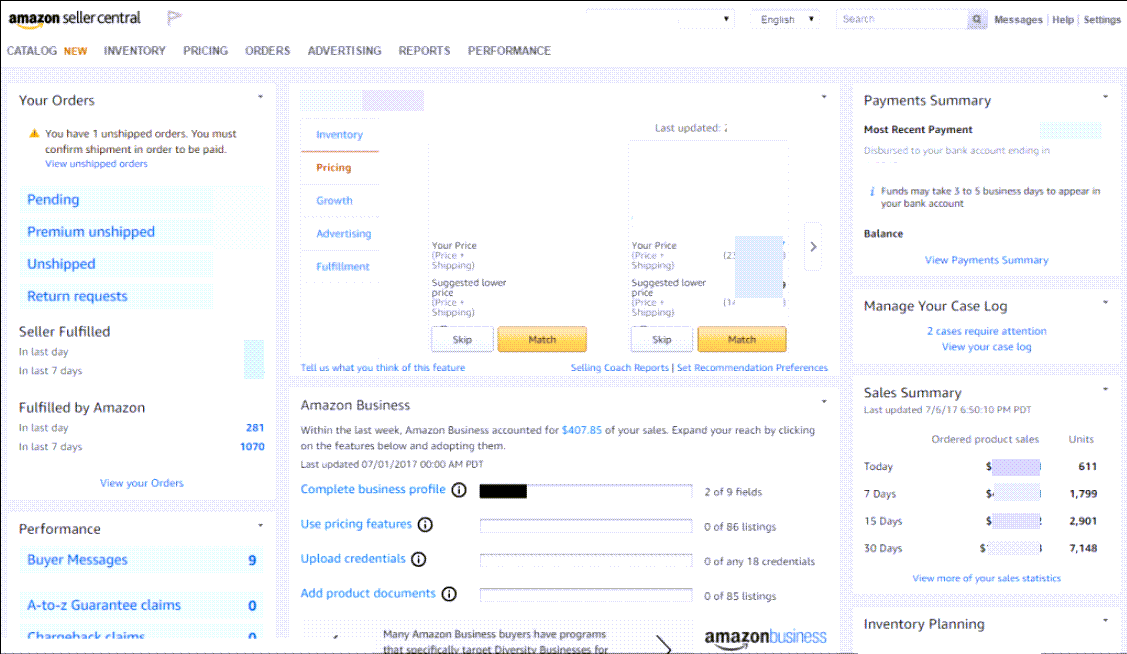This screenshot has width=1127, height=654.
Task: Open the ADVERTISING menu
Action: pos(344,51)
